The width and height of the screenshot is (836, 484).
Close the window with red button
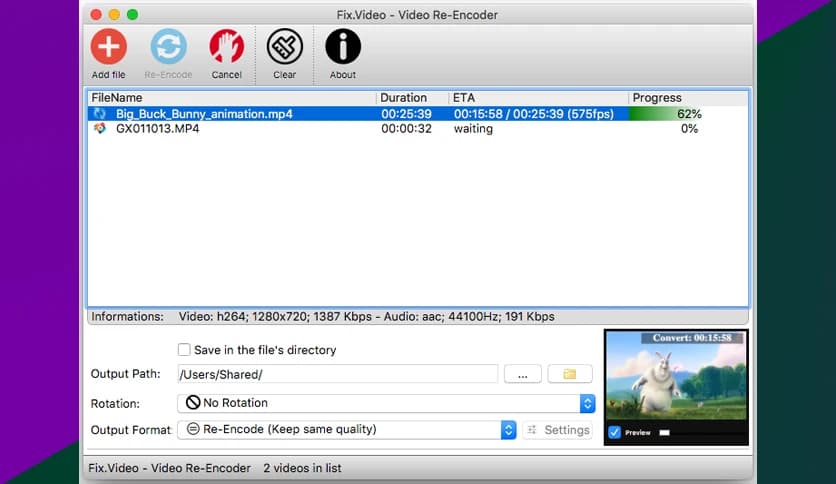coord(96,15)
